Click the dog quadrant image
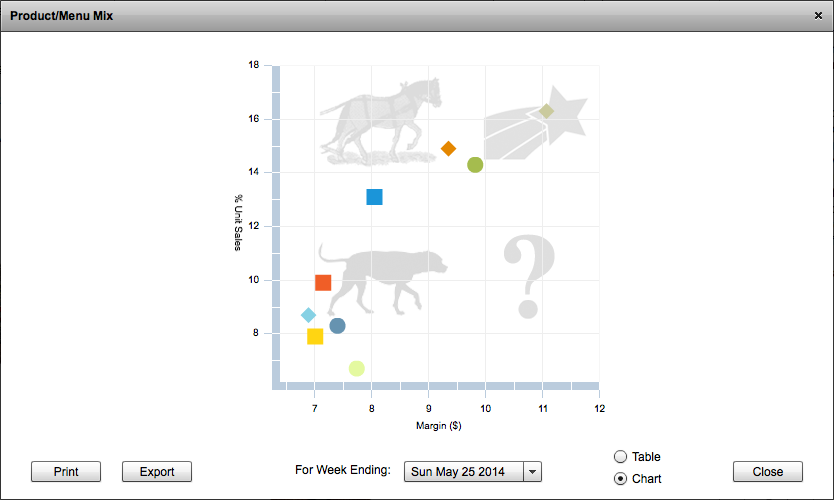The height and width of the screenshot is (500, 834). [x=383, y=281]
